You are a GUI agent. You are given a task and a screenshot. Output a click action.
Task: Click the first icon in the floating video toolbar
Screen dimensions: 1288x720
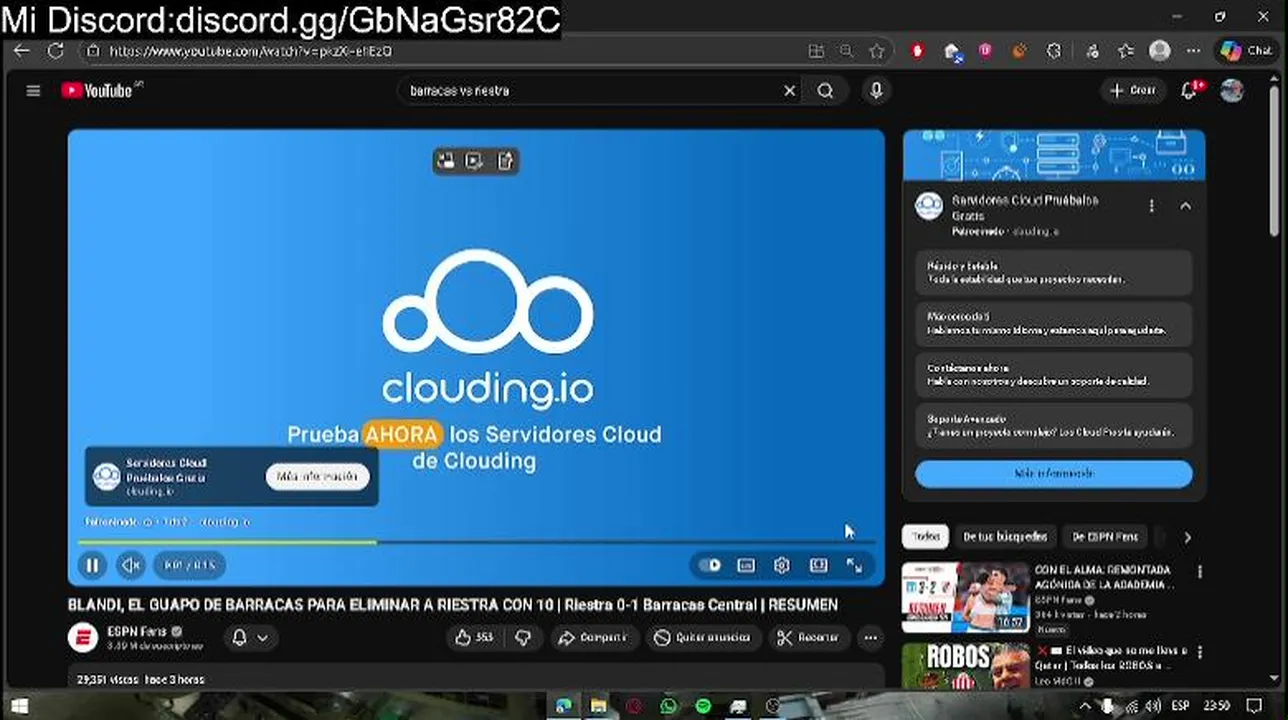(x=446, y=161)
